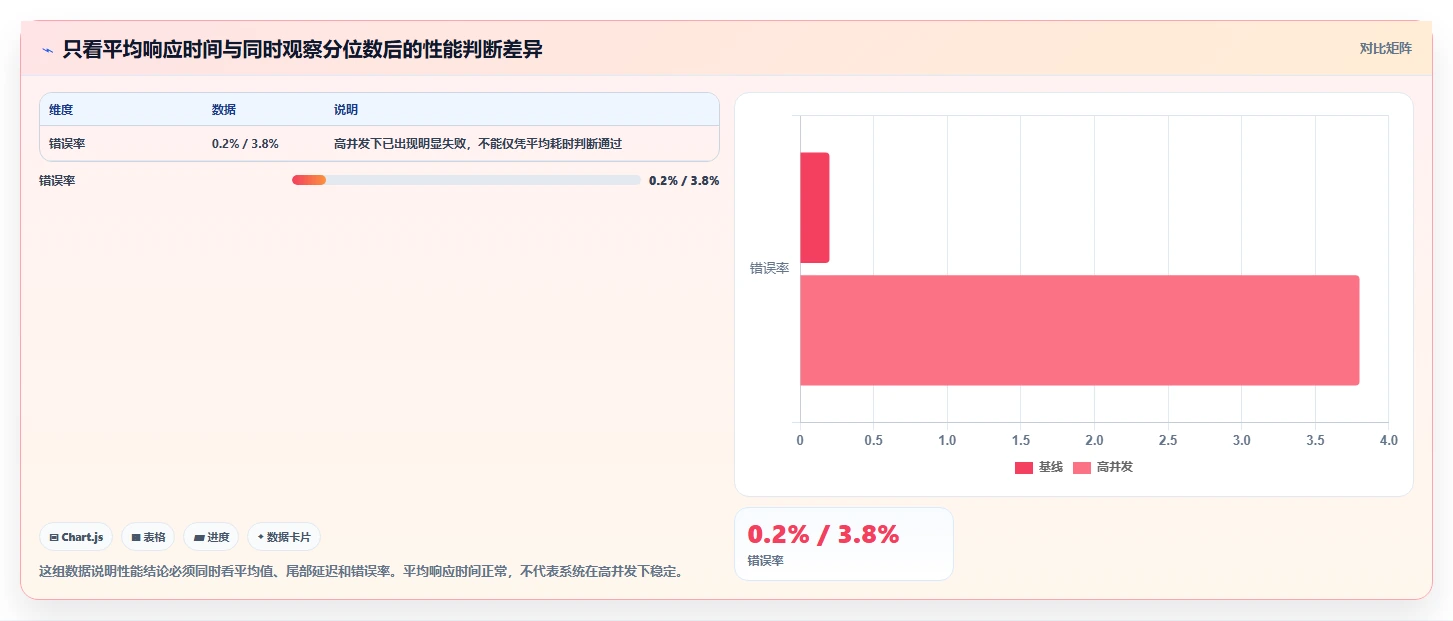Image resolution: width=1453 pixels, height=621 pixels.
Task: Select the Chart.js tag chip
Action: click(76, 537)
